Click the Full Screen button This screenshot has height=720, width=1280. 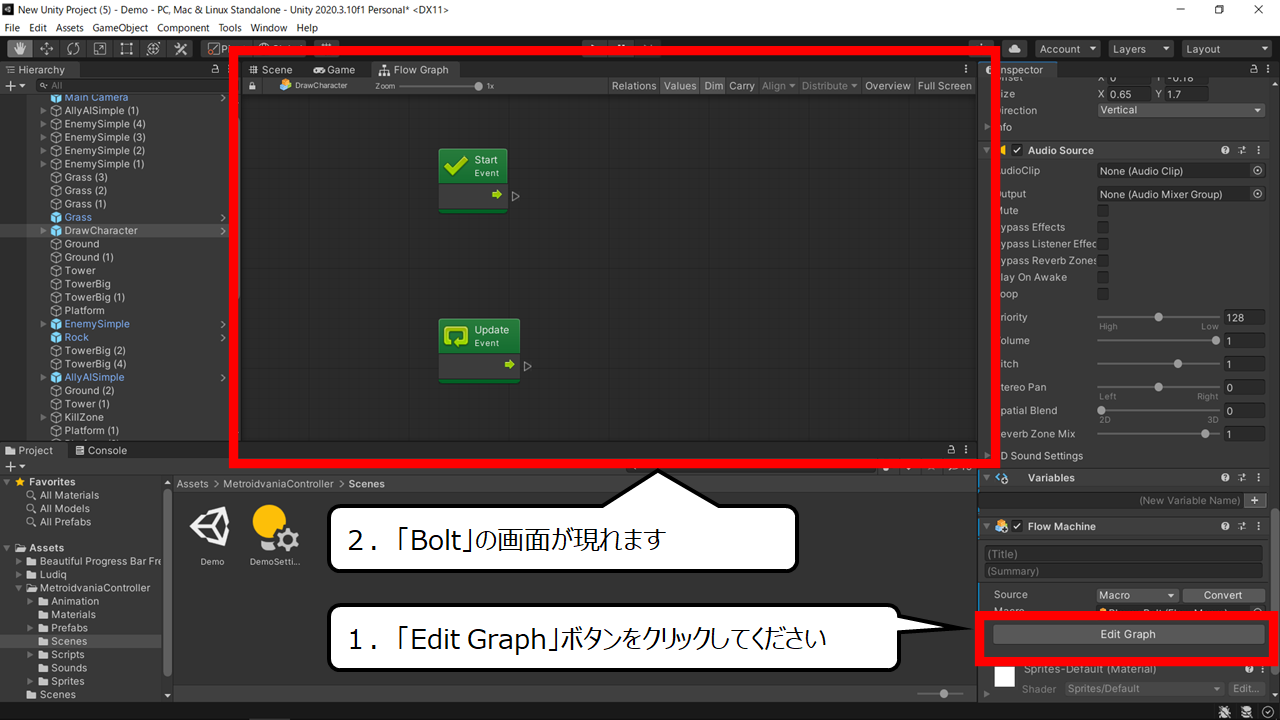tap(945, 86)
